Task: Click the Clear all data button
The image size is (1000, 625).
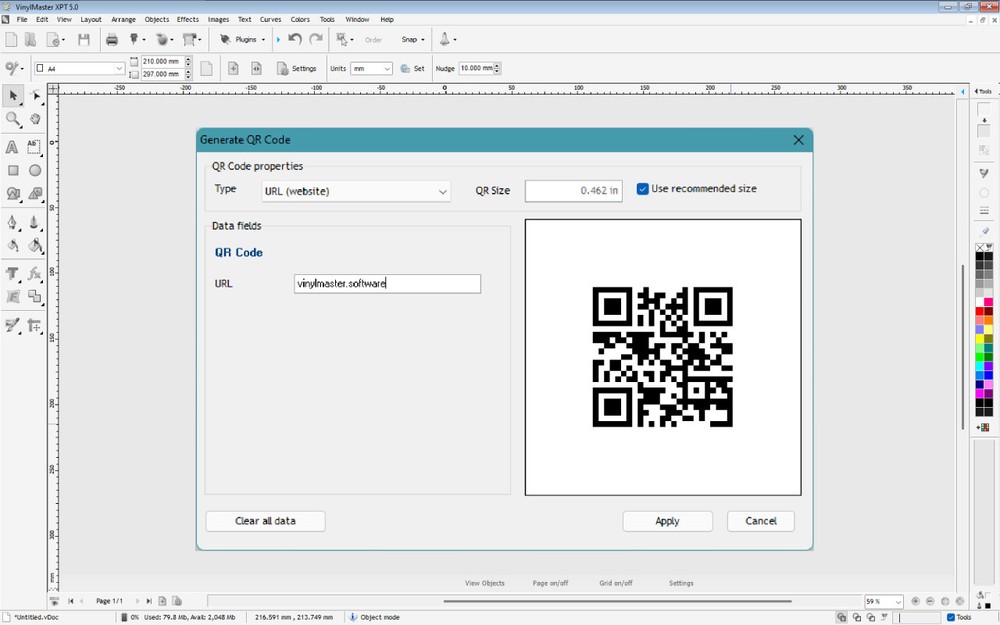Action: pos(265,521)
